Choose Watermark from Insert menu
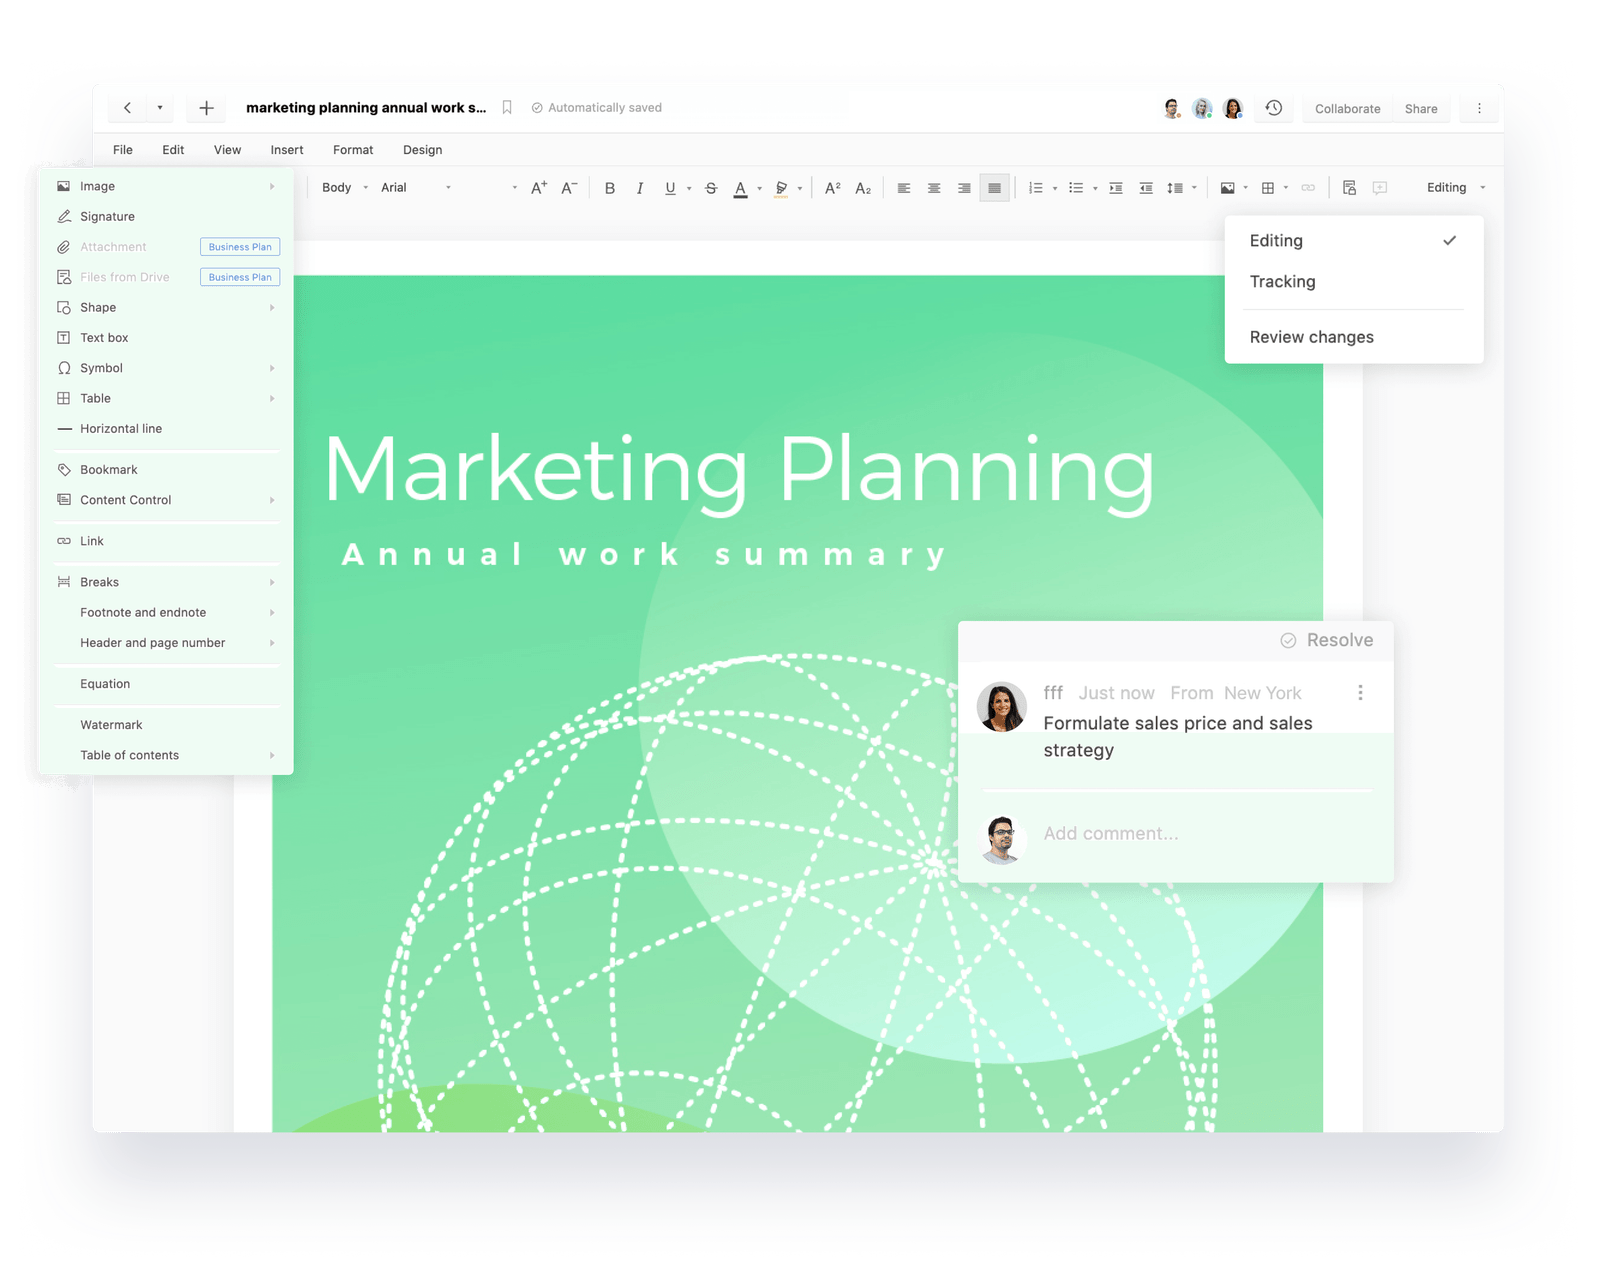Image resolution: width=1600 pixels, height=1284 pixels. [111, 725]
